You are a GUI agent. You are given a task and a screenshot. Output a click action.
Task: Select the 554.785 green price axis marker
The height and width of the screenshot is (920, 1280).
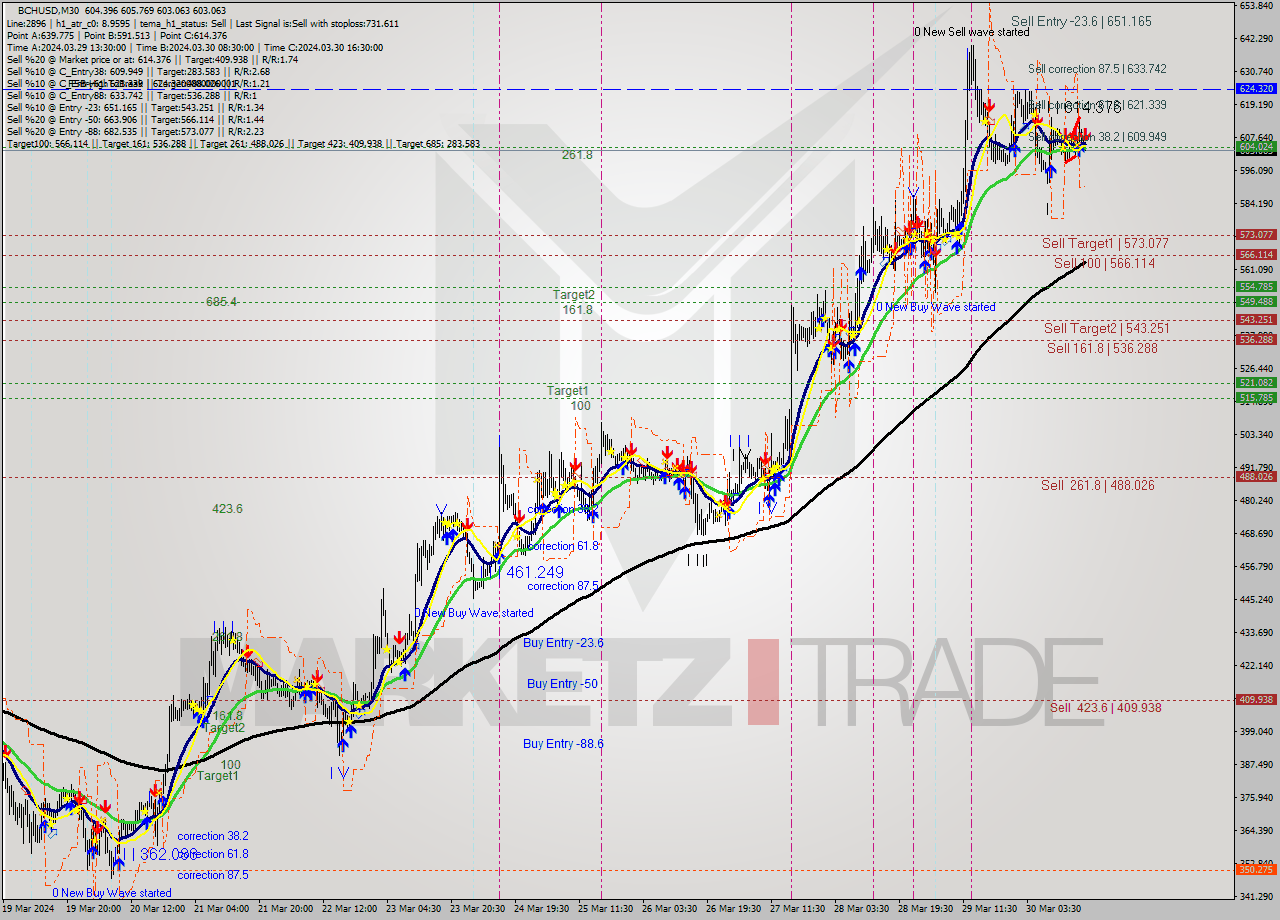coord(1256,287)
